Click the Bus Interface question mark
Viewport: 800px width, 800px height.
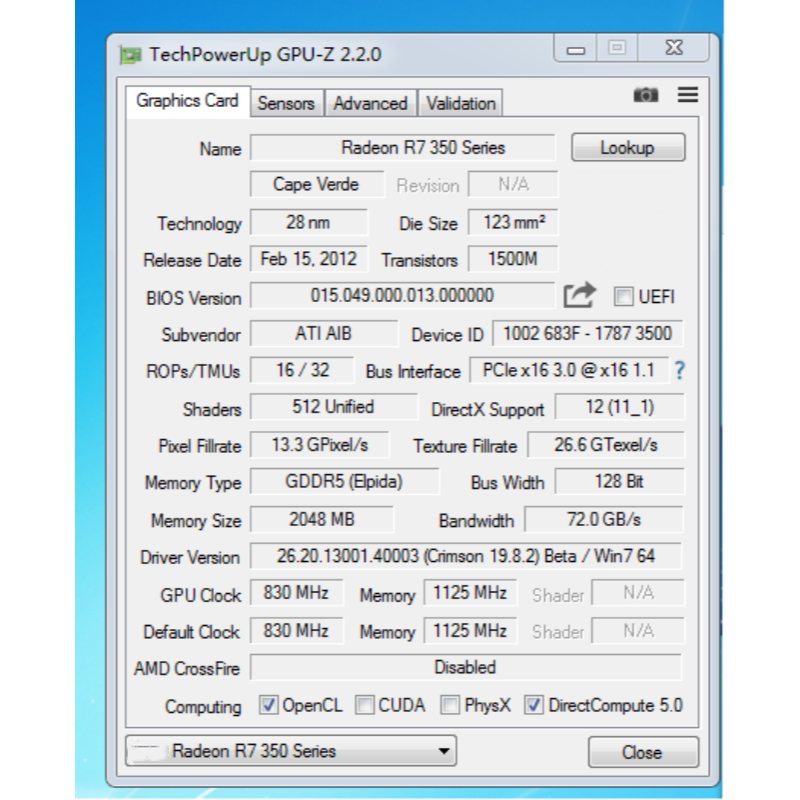tap(679, 370)
